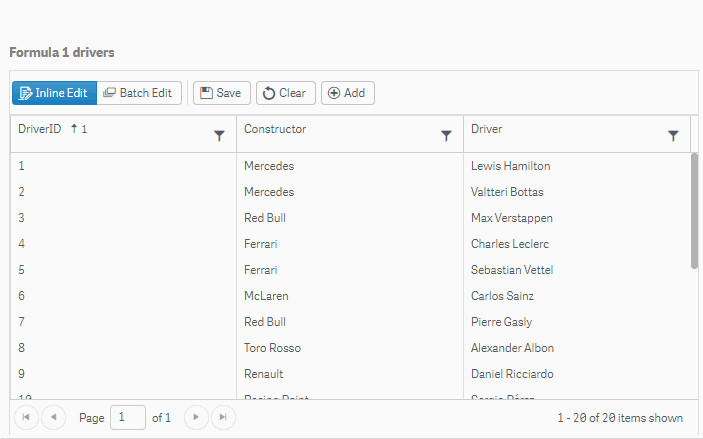Click the page number input field
The height and width of the screenshot is (439, 703).
pyautogui.click(x=128, y=417)
